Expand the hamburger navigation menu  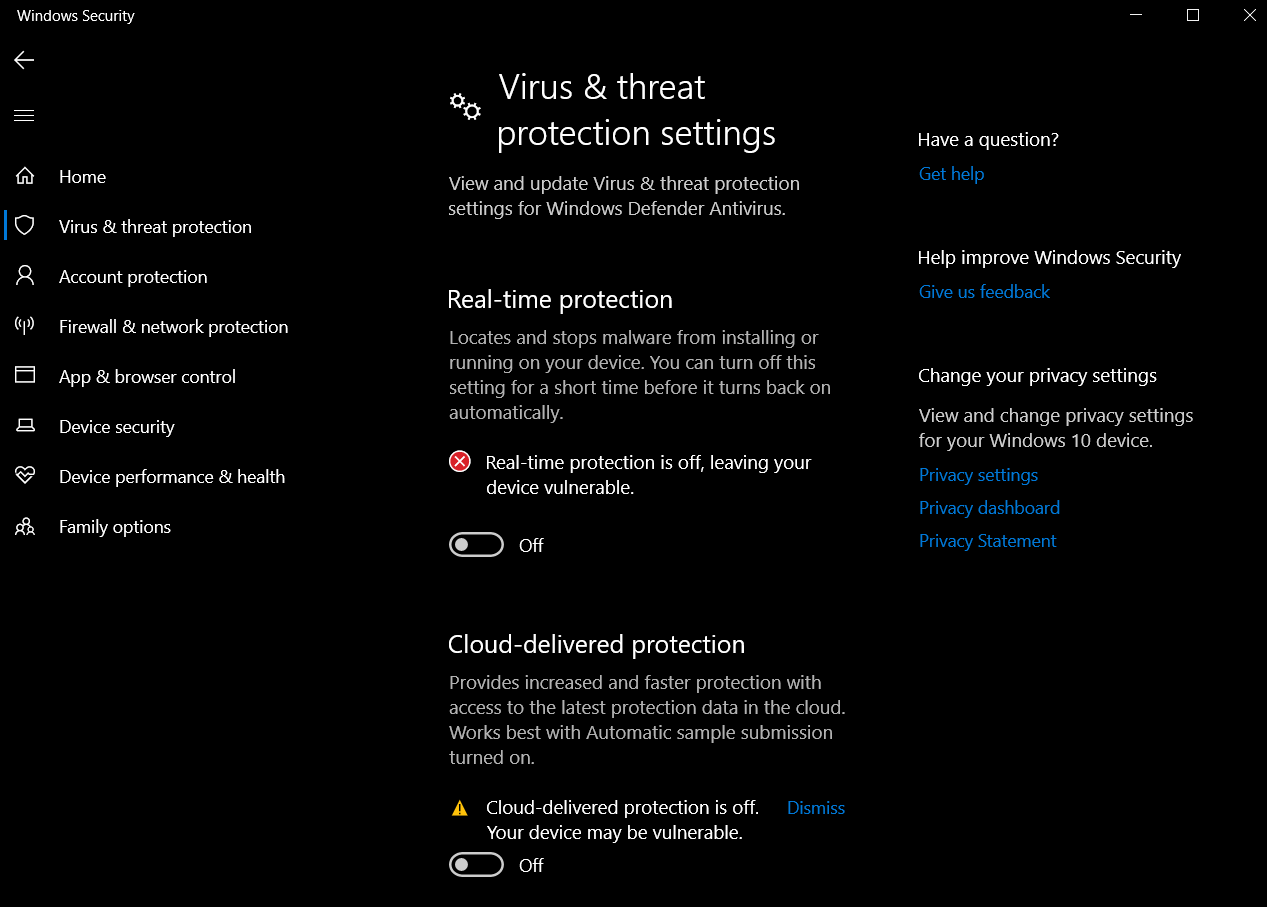(x=24, y=116)
